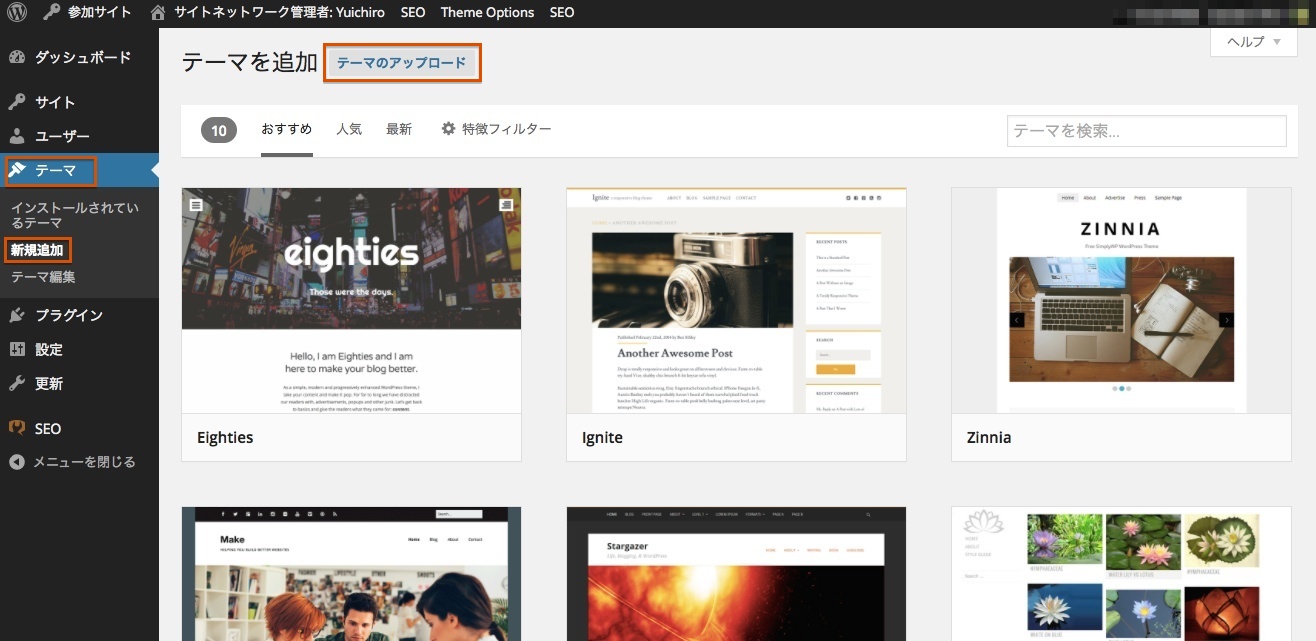Switch to the 最新 tab
The width and height of the screenshot is (1316, 641).
399,129
